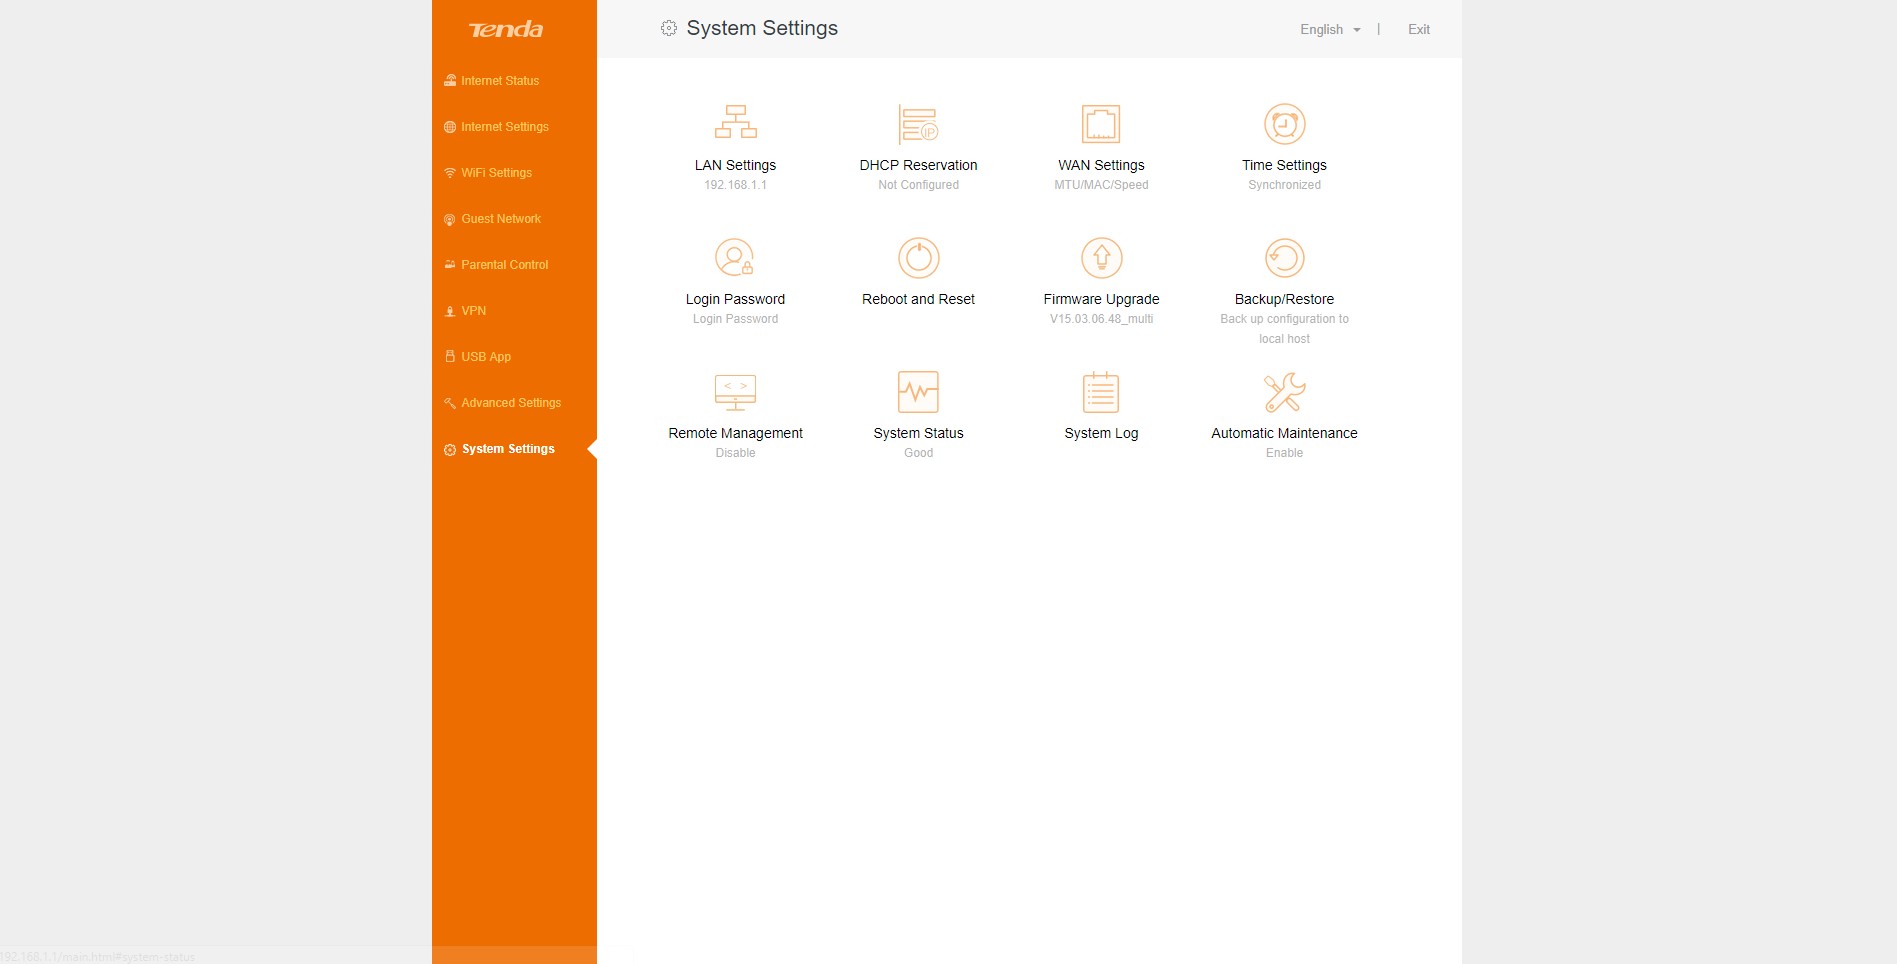
Task: Click the Firmware Upgrade label
Action: [1101, 299]
